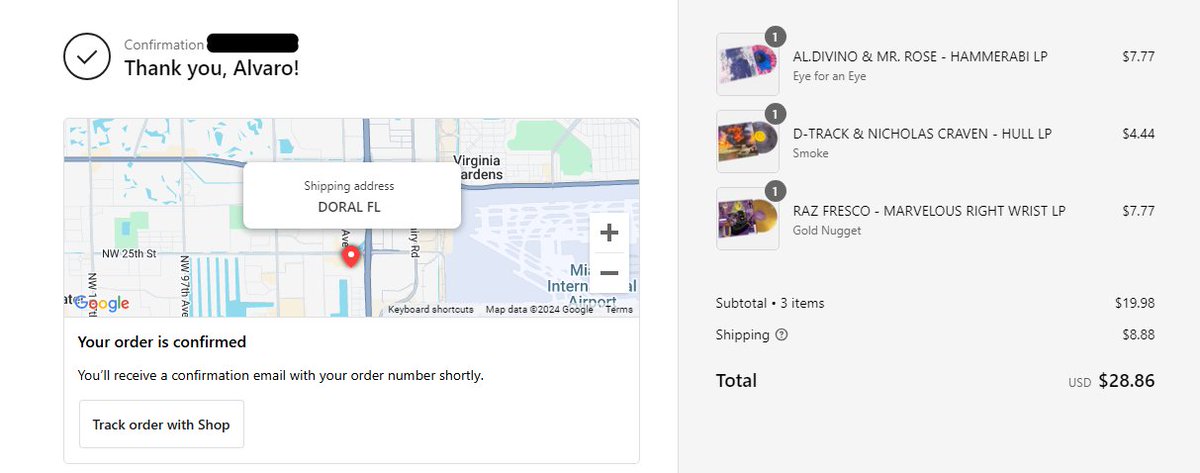Select the Hull LP album thumbnail
The image size is (1200, 473).
pyautogui.click(x=748, y=141)
